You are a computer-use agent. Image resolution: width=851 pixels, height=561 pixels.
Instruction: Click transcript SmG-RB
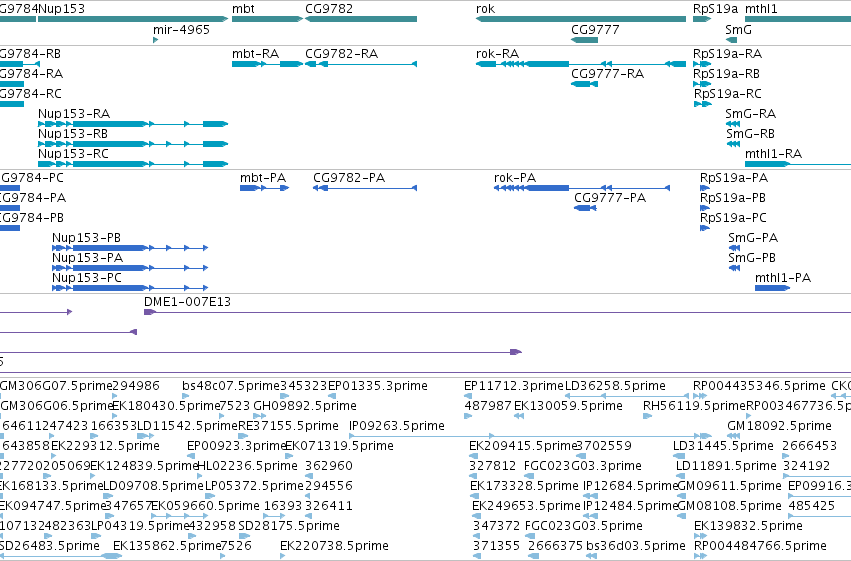point(751,133)
